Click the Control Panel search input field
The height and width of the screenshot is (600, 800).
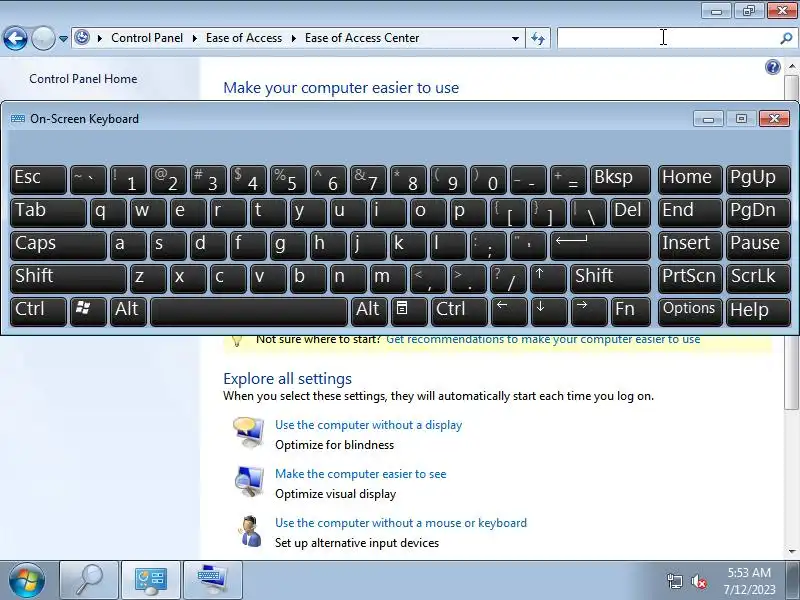[x=668, y=38]
